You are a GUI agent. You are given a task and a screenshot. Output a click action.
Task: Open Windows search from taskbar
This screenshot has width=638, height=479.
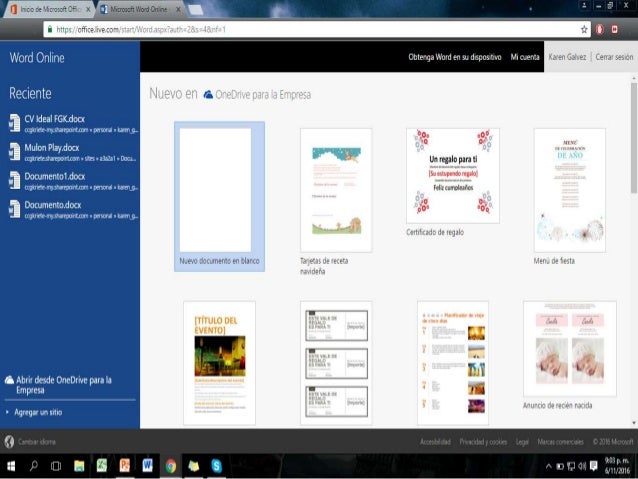click(x=34, y=466)
